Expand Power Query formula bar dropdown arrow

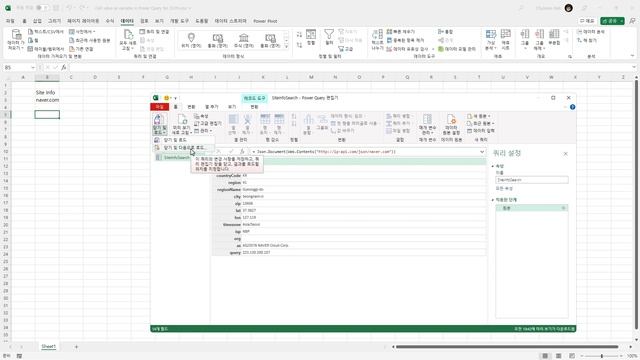(x=482, y=151)
